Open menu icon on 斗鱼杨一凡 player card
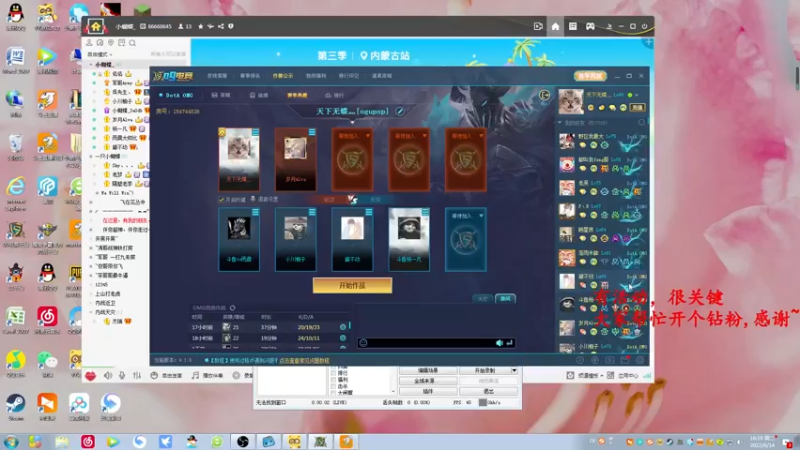 425,212
